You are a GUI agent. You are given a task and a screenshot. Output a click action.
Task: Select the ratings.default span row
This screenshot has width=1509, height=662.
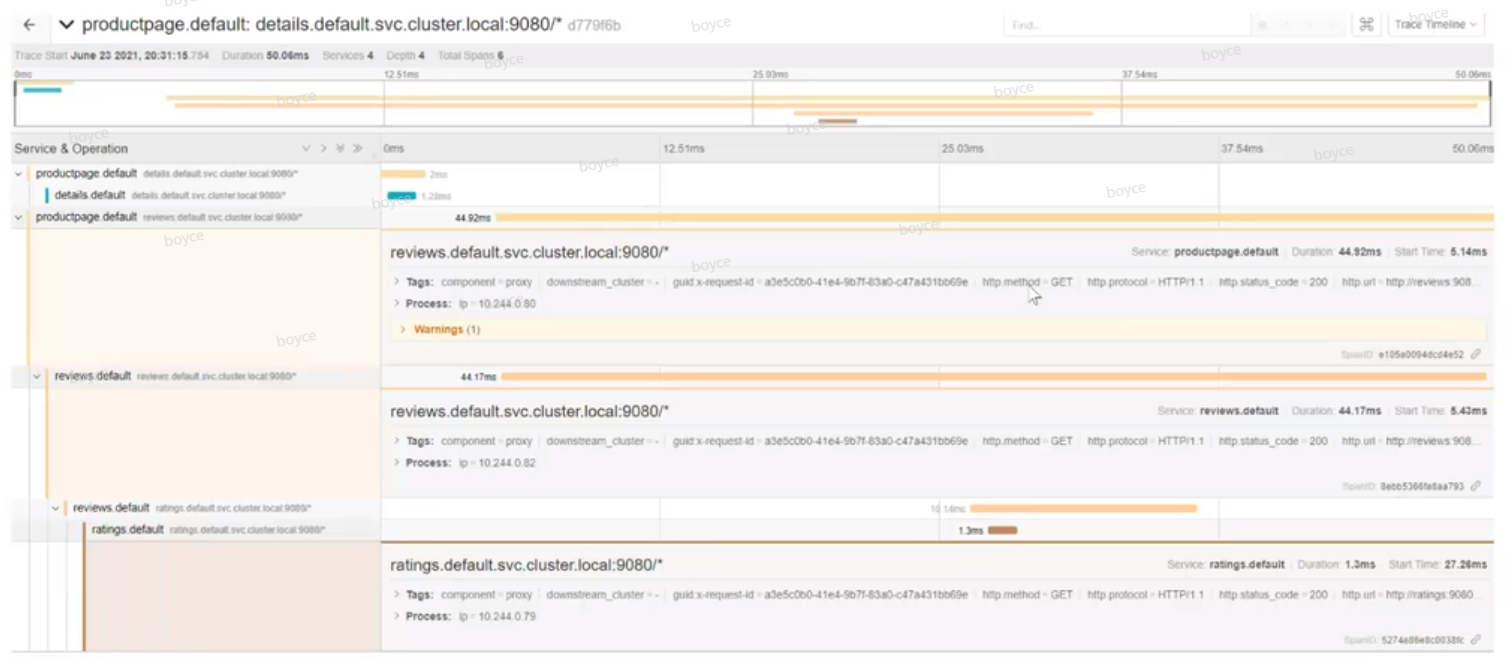[x=127, y=530]
